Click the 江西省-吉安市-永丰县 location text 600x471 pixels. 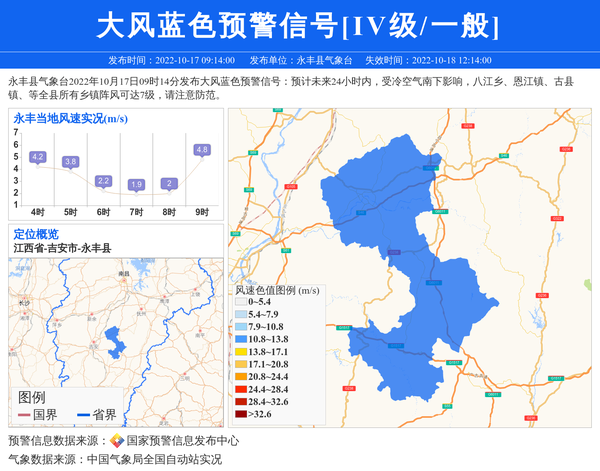(62, 248)
